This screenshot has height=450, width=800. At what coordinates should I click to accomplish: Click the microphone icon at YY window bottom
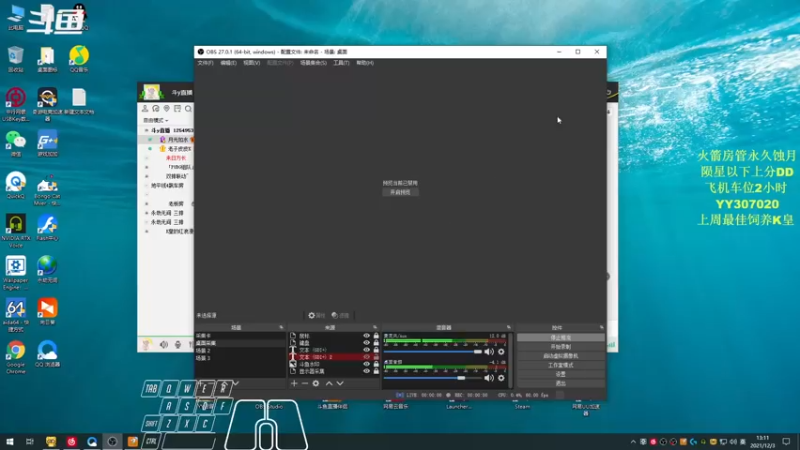(178, 345)
